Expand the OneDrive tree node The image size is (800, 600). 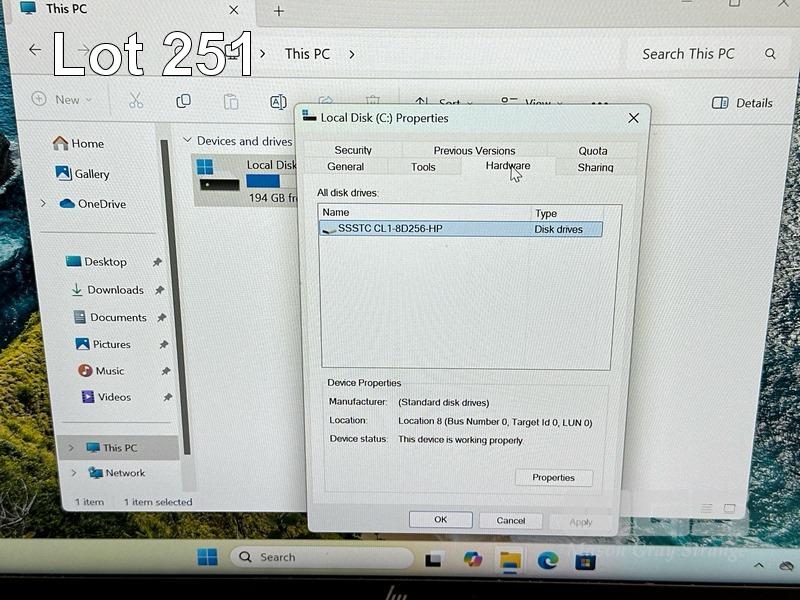43,204
